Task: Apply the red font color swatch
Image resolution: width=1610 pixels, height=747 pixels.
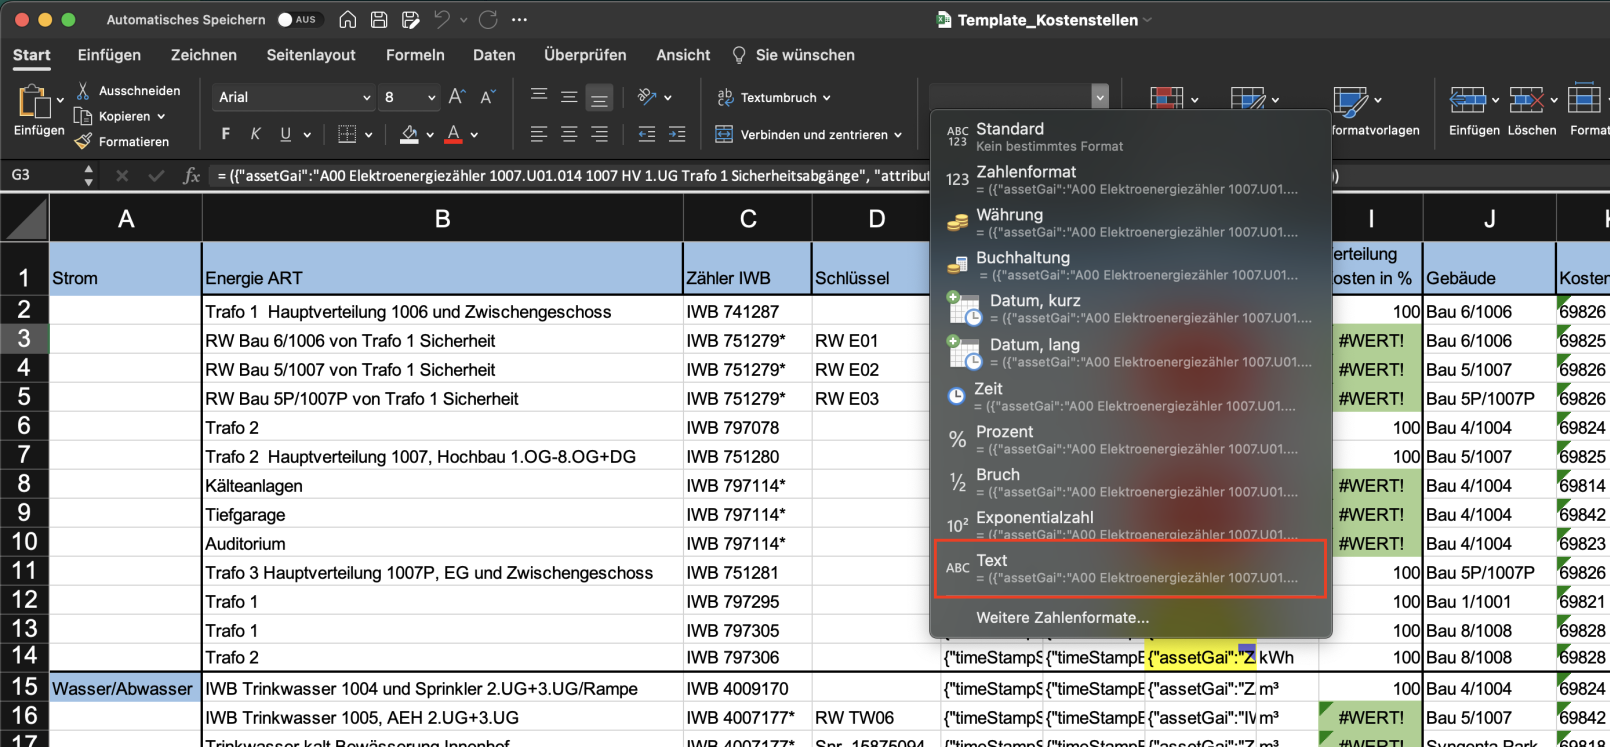Action: (x=453, y=134)
